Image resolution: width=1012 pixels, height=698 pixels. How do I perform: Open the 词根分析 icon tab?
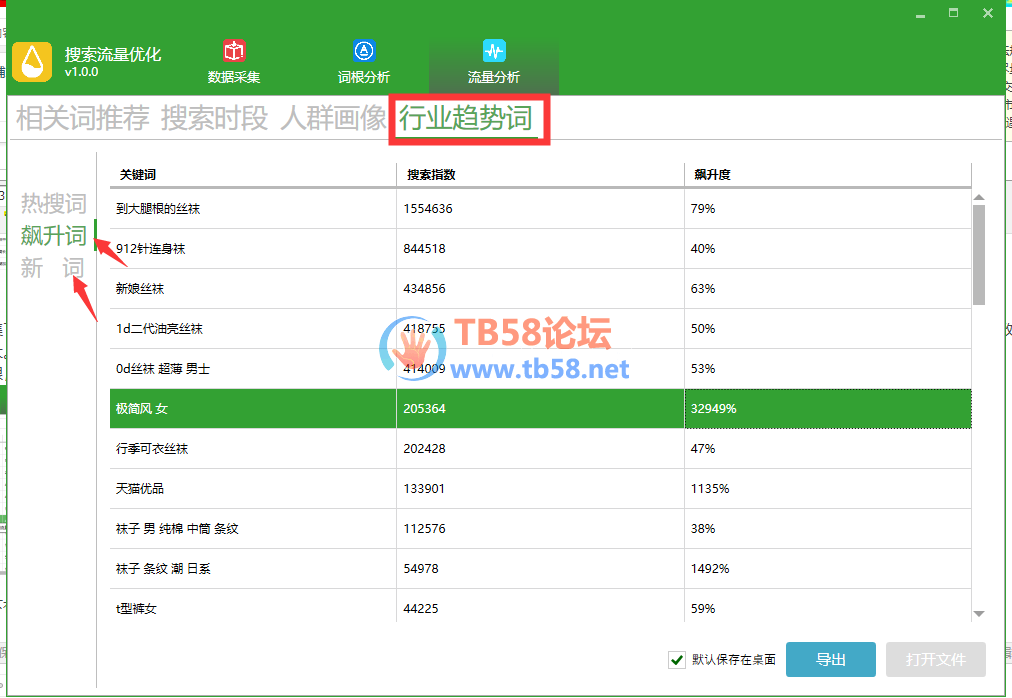coord(364,63)
